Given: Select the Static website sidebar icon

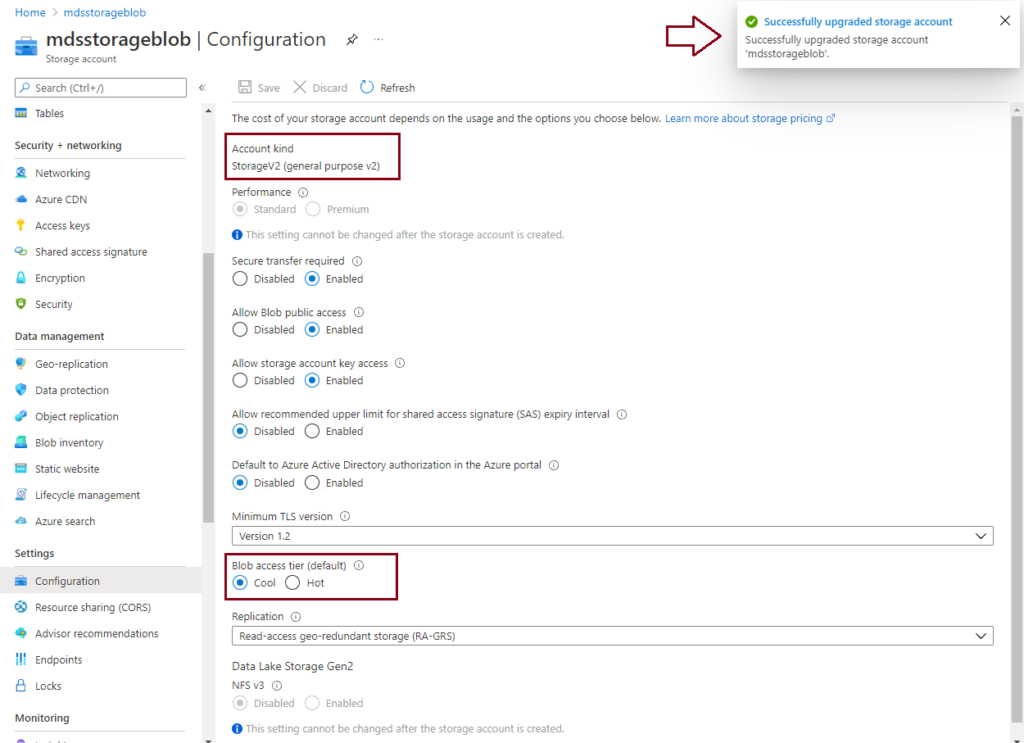Looking at the screenshot, I should coord(22,468).
